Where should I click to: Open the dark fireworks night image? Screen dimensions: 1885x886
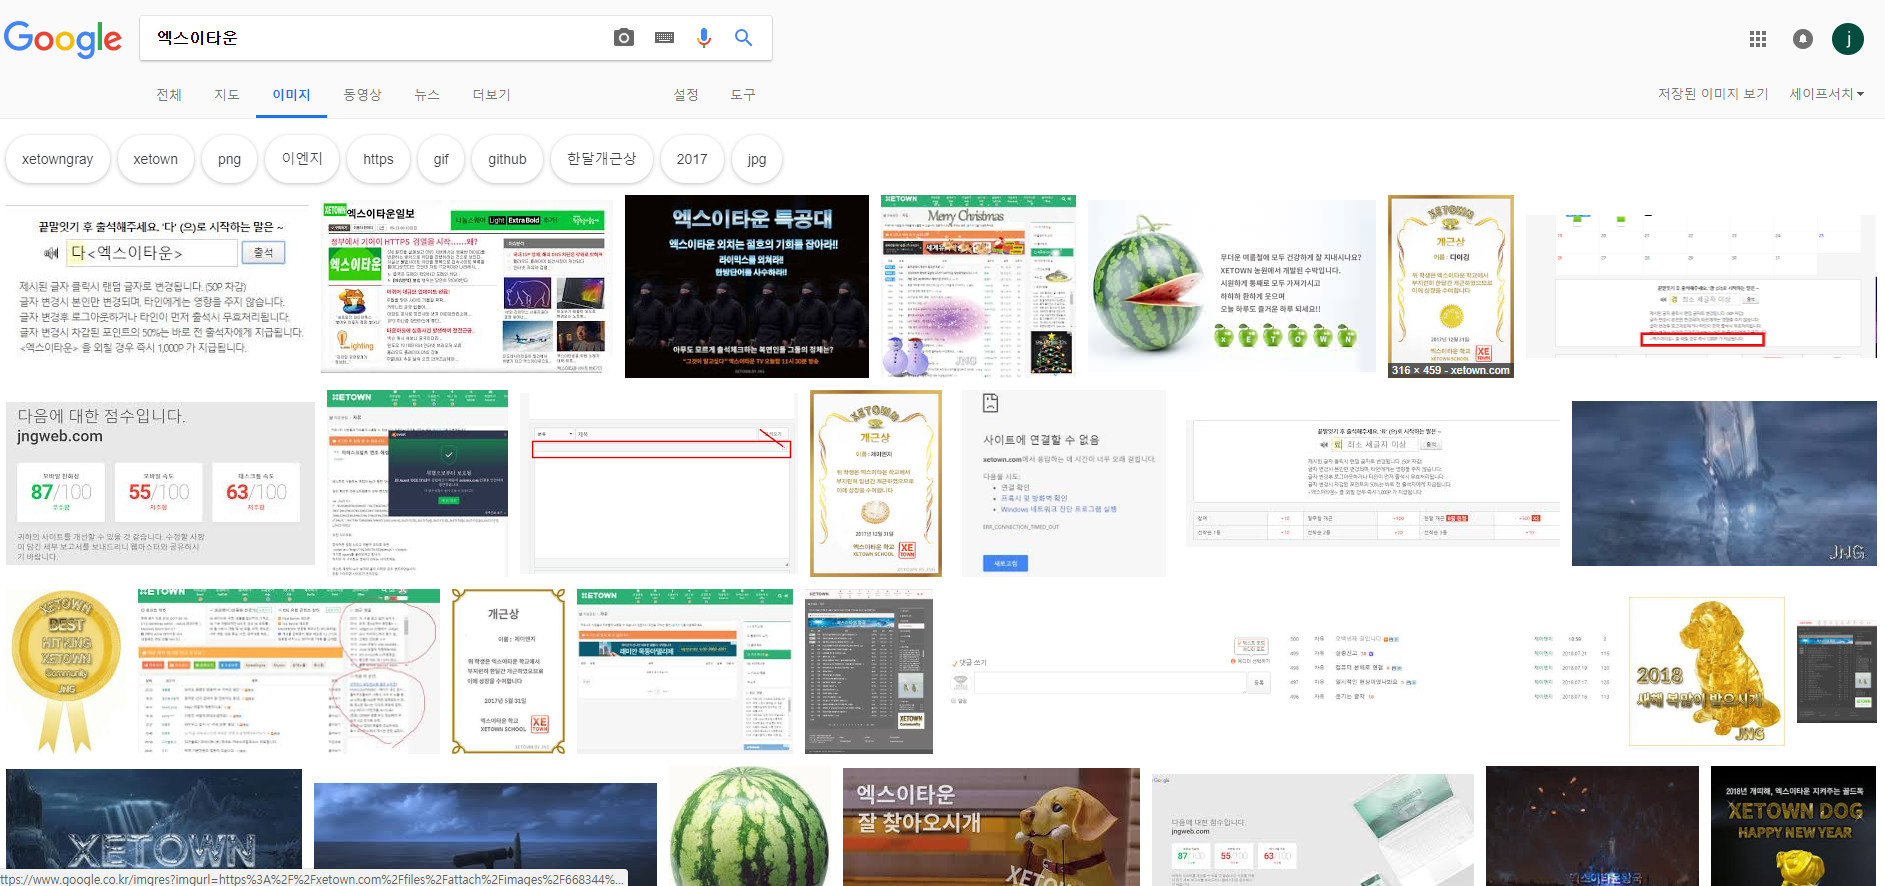pos(1592,826)
